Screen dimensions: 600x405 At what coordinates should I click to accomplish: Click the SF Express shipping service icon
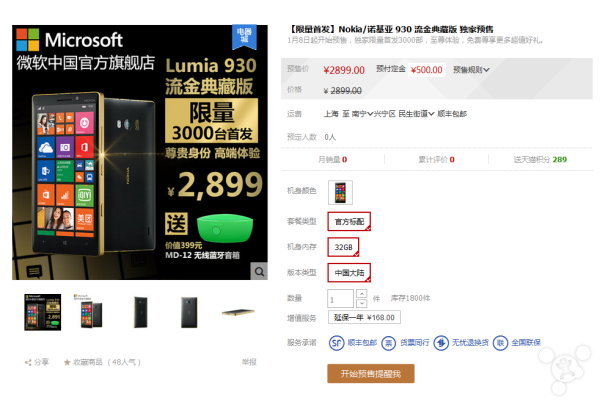tap(336, 343)
